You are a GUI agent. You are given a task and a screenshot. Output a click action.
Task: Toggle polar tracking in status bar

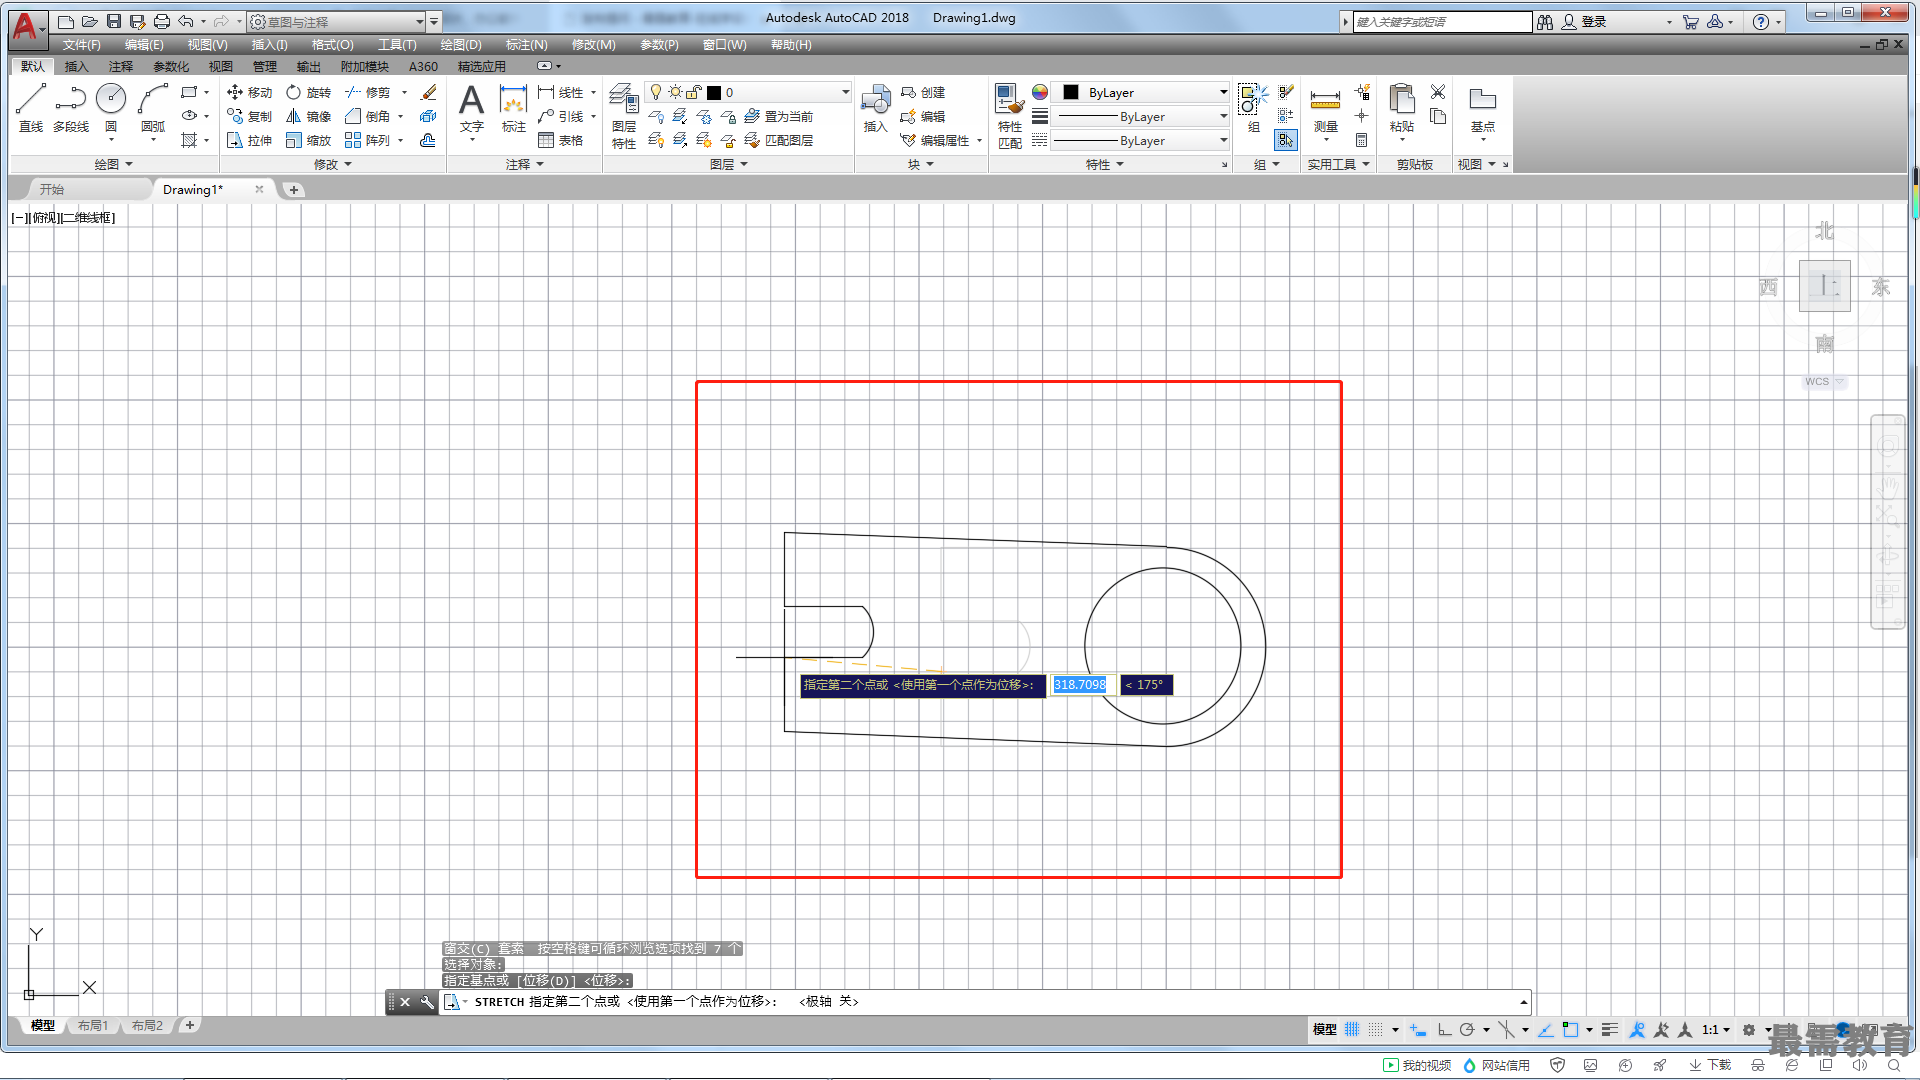coord(1467,1029)
